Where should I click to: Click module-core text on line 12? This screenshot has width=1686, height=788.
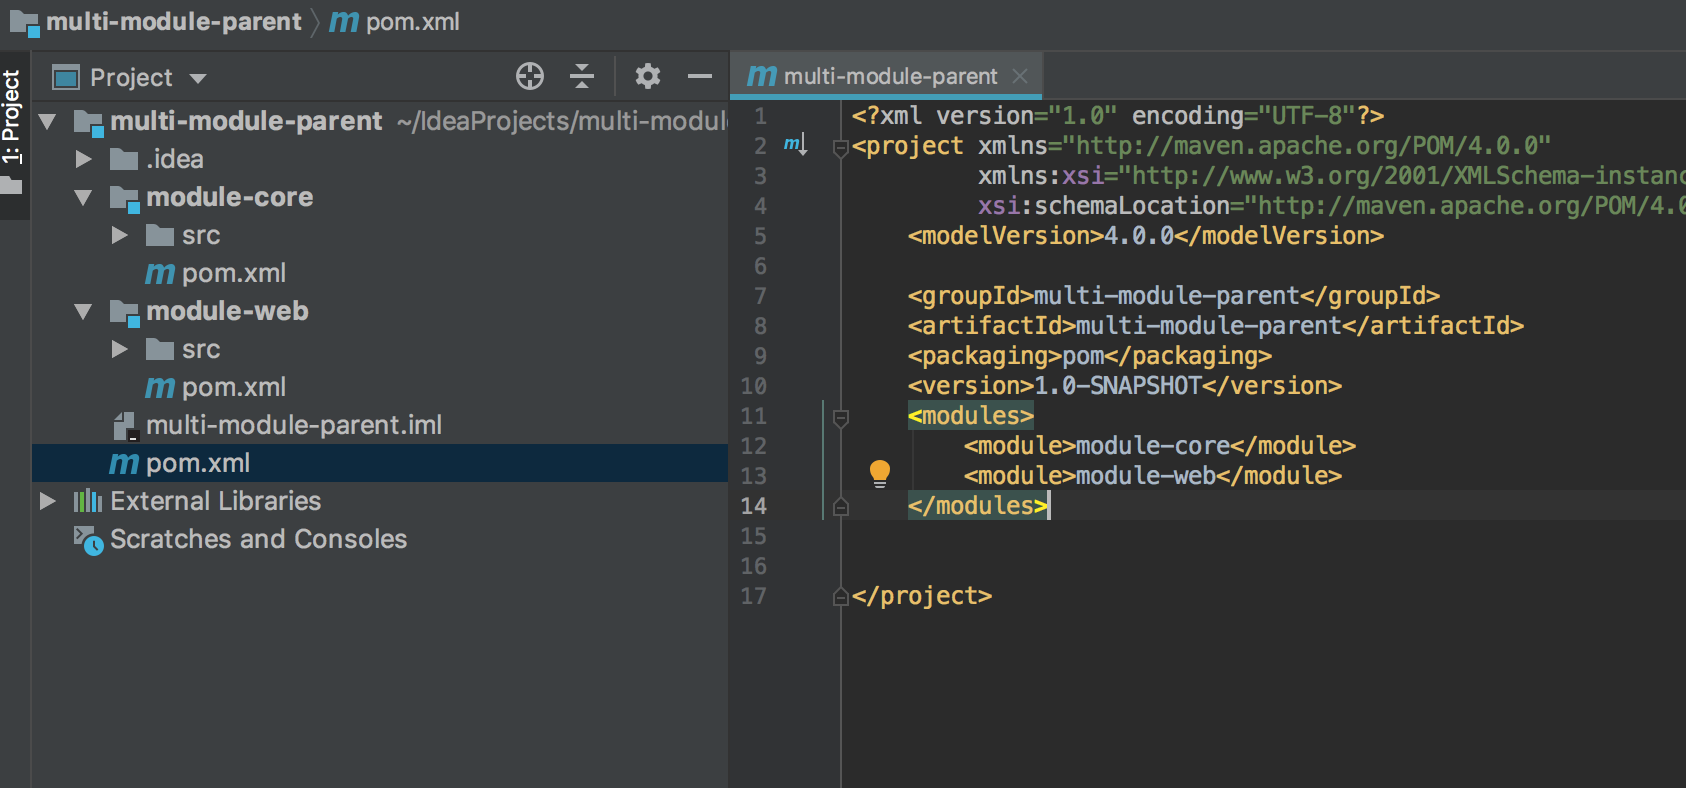[1153, 445]
